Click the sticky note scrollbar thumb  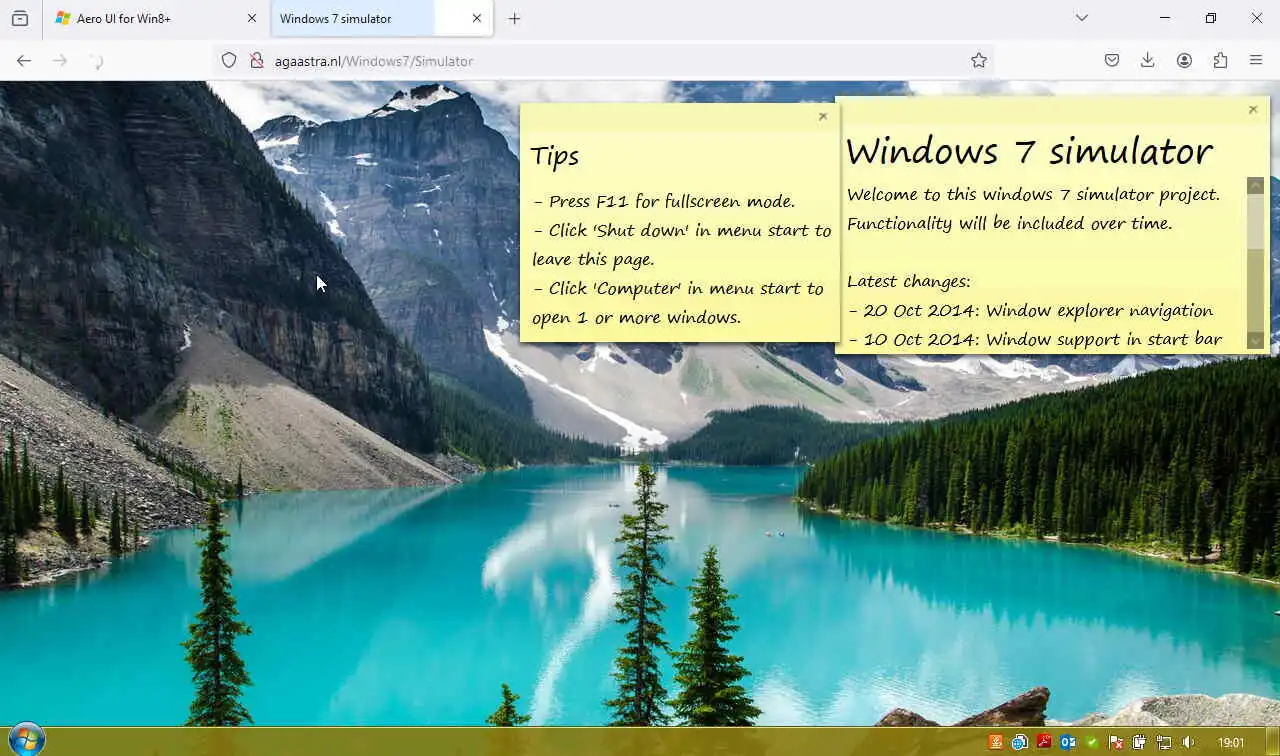1256,221
